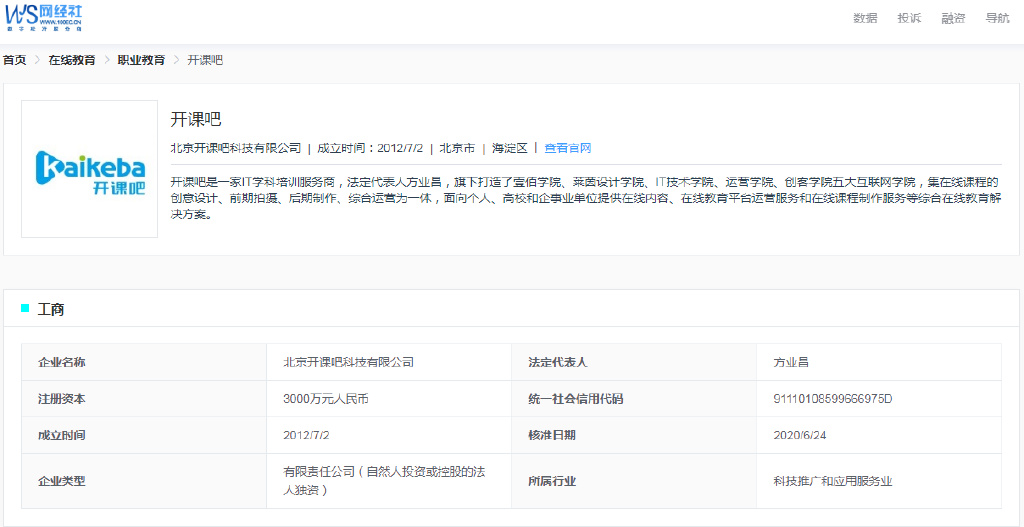This screenshot has width=1024, height=527.
Task: Click 海淀区 district text
Action: (510, 148)
